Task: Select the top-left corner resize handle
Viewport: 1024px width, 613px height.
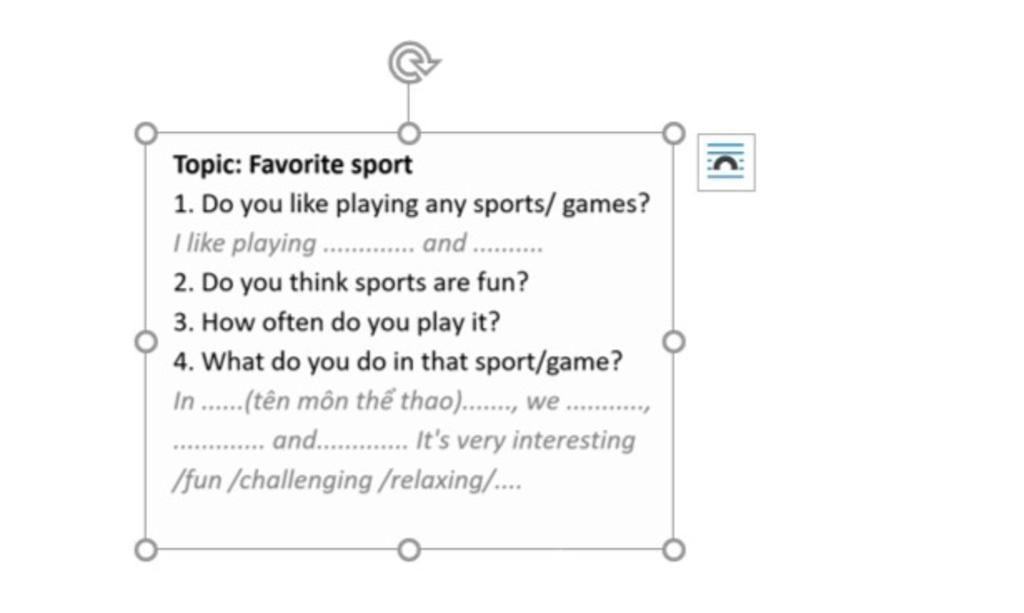Action: (x=146, y=133)
